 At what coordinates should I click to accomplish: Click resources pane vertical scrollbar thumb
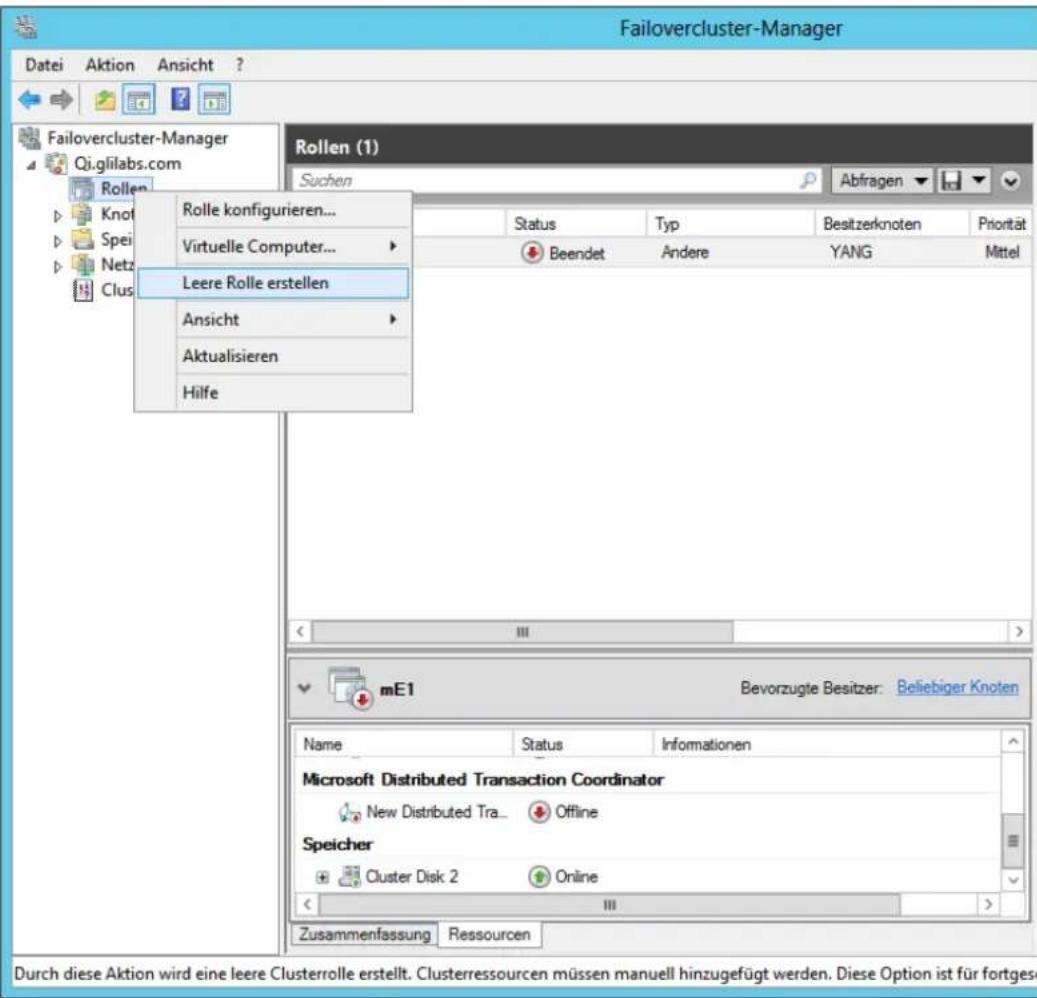[x=1013, y=841]
